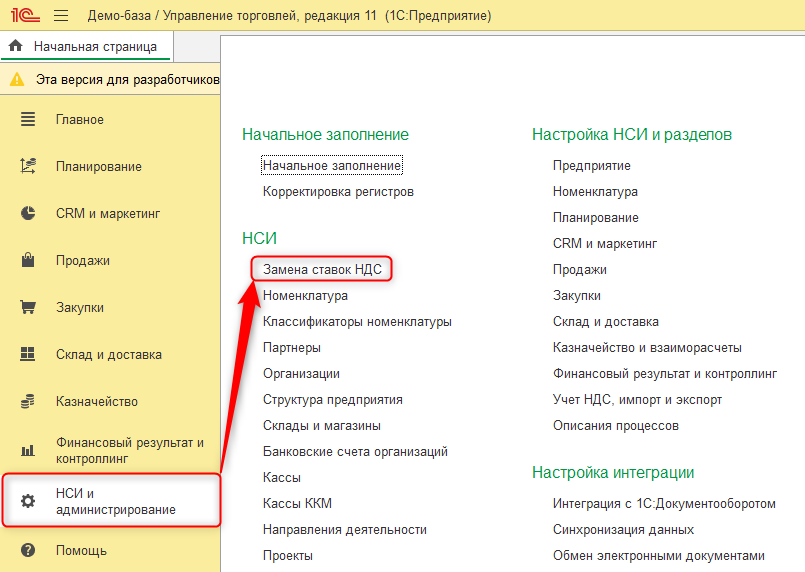
Task: Open the Организации link
Action: coord(301,373)
